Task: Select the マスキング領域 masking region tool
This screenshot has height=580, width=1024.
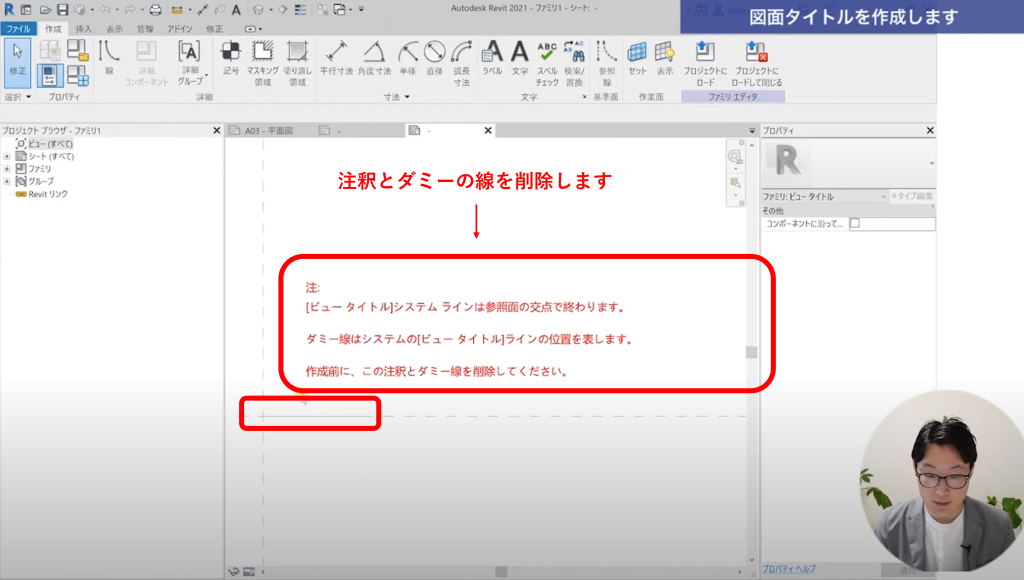Action: click(x=262, y=62)
